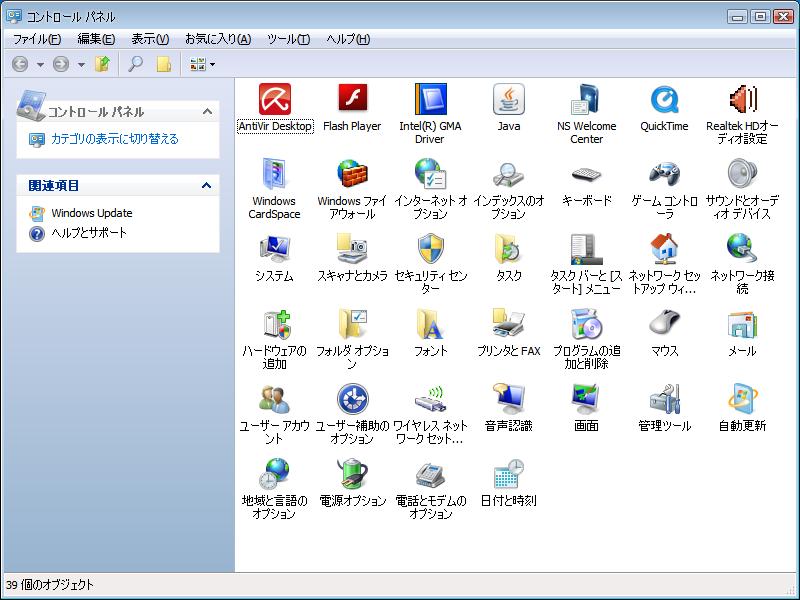Click the Search magnifier toolbar button

(135, 64)
